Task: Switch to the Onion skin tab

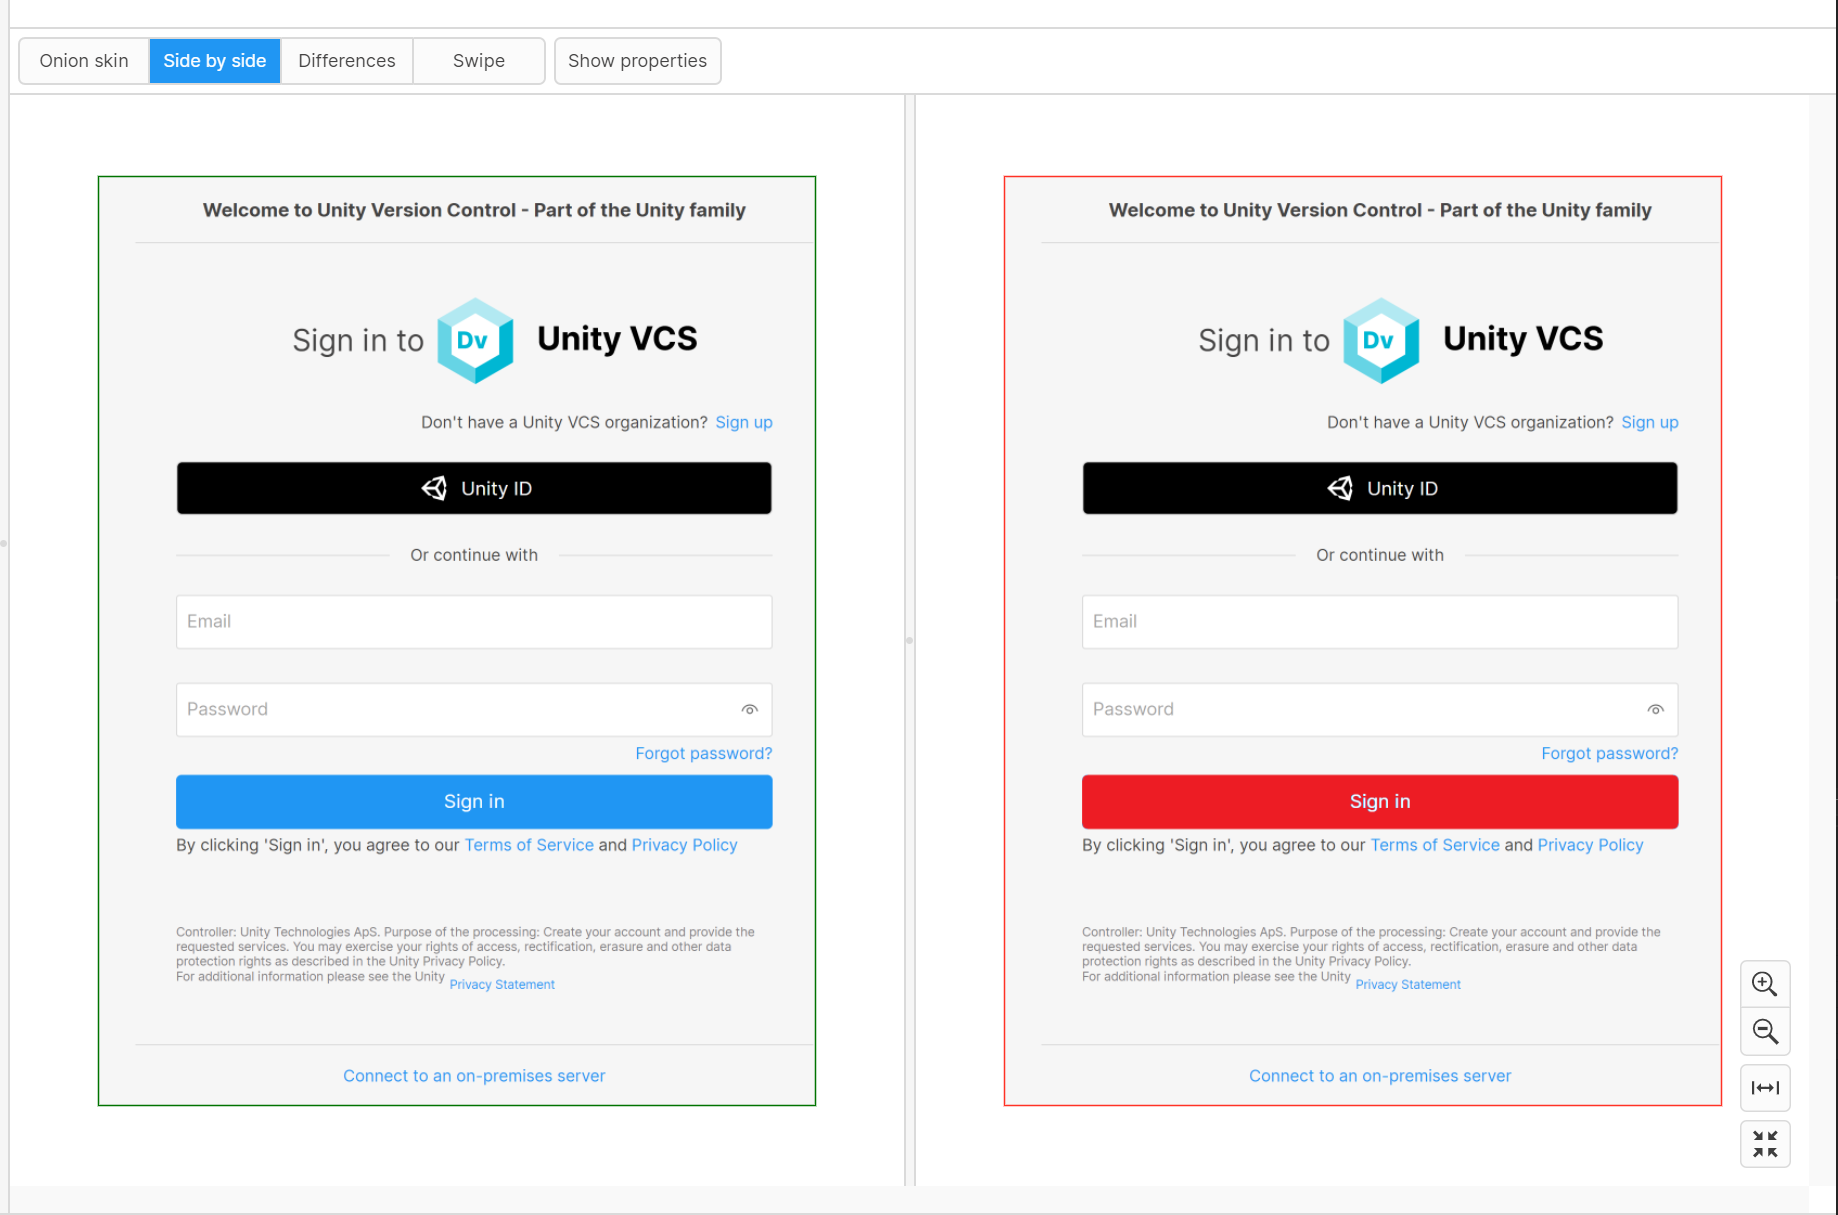Action: coord(83,60)
